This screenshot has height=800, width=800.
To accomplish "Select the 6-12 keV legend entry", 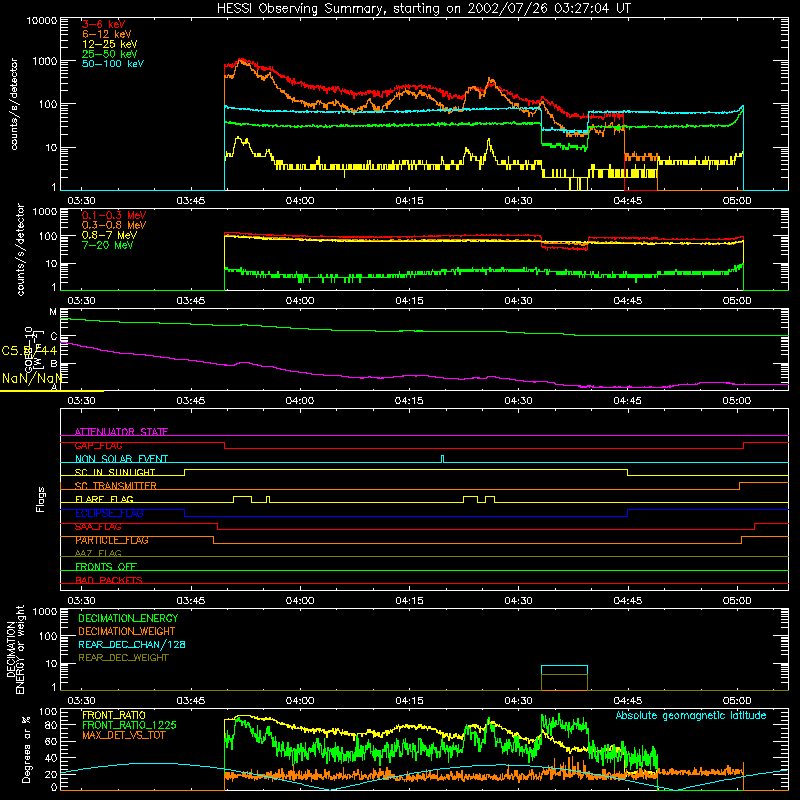I will 107,34.
